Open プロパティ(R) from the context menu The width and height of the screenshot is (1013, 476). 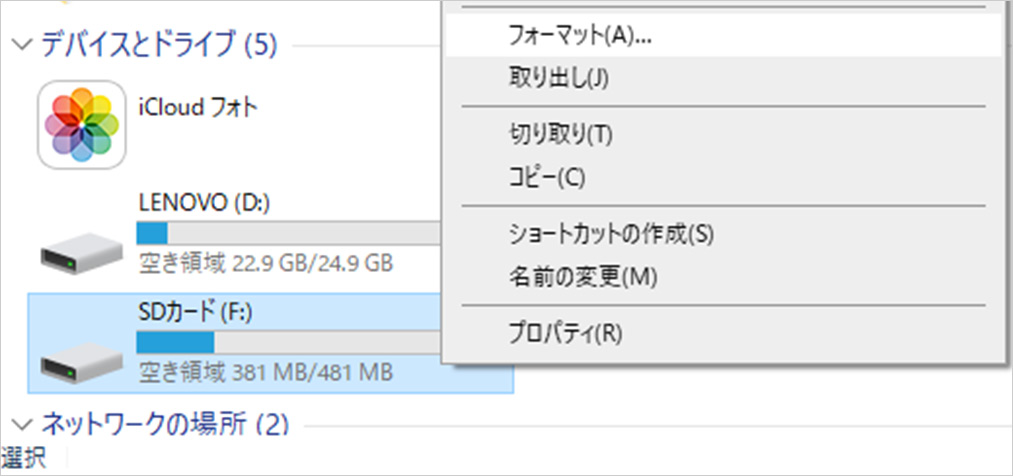(565, 332)
